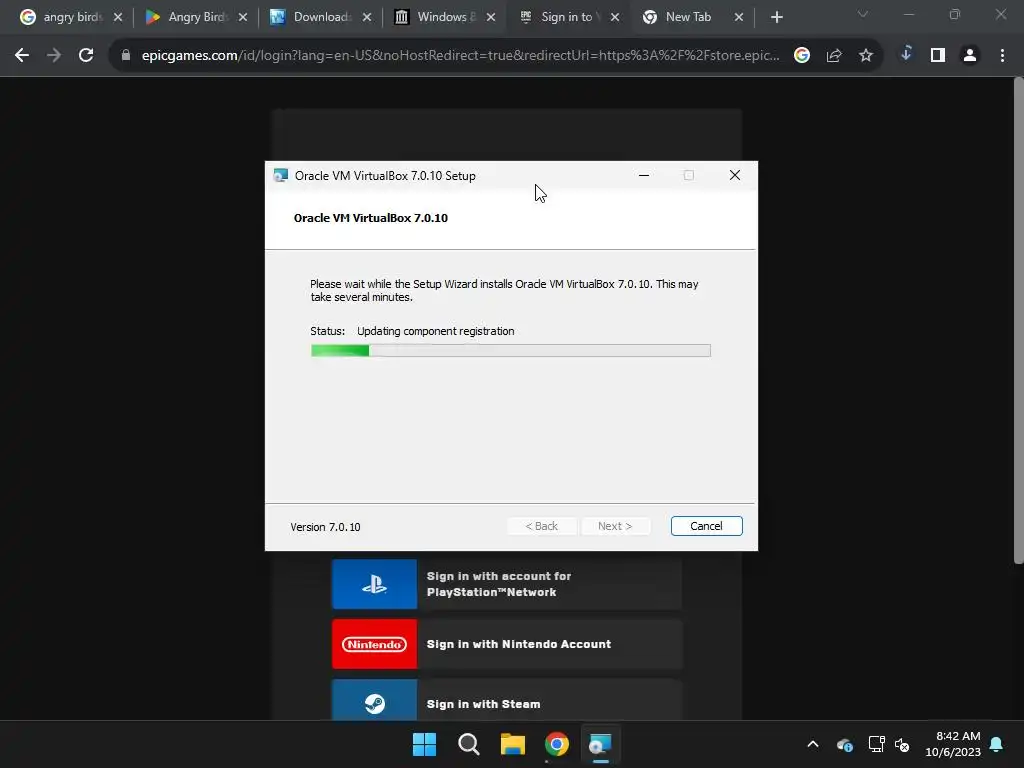The width and height of the screenshot is (1024, 768).
Task: View site information lock icon
Action: tap(126, 56)
